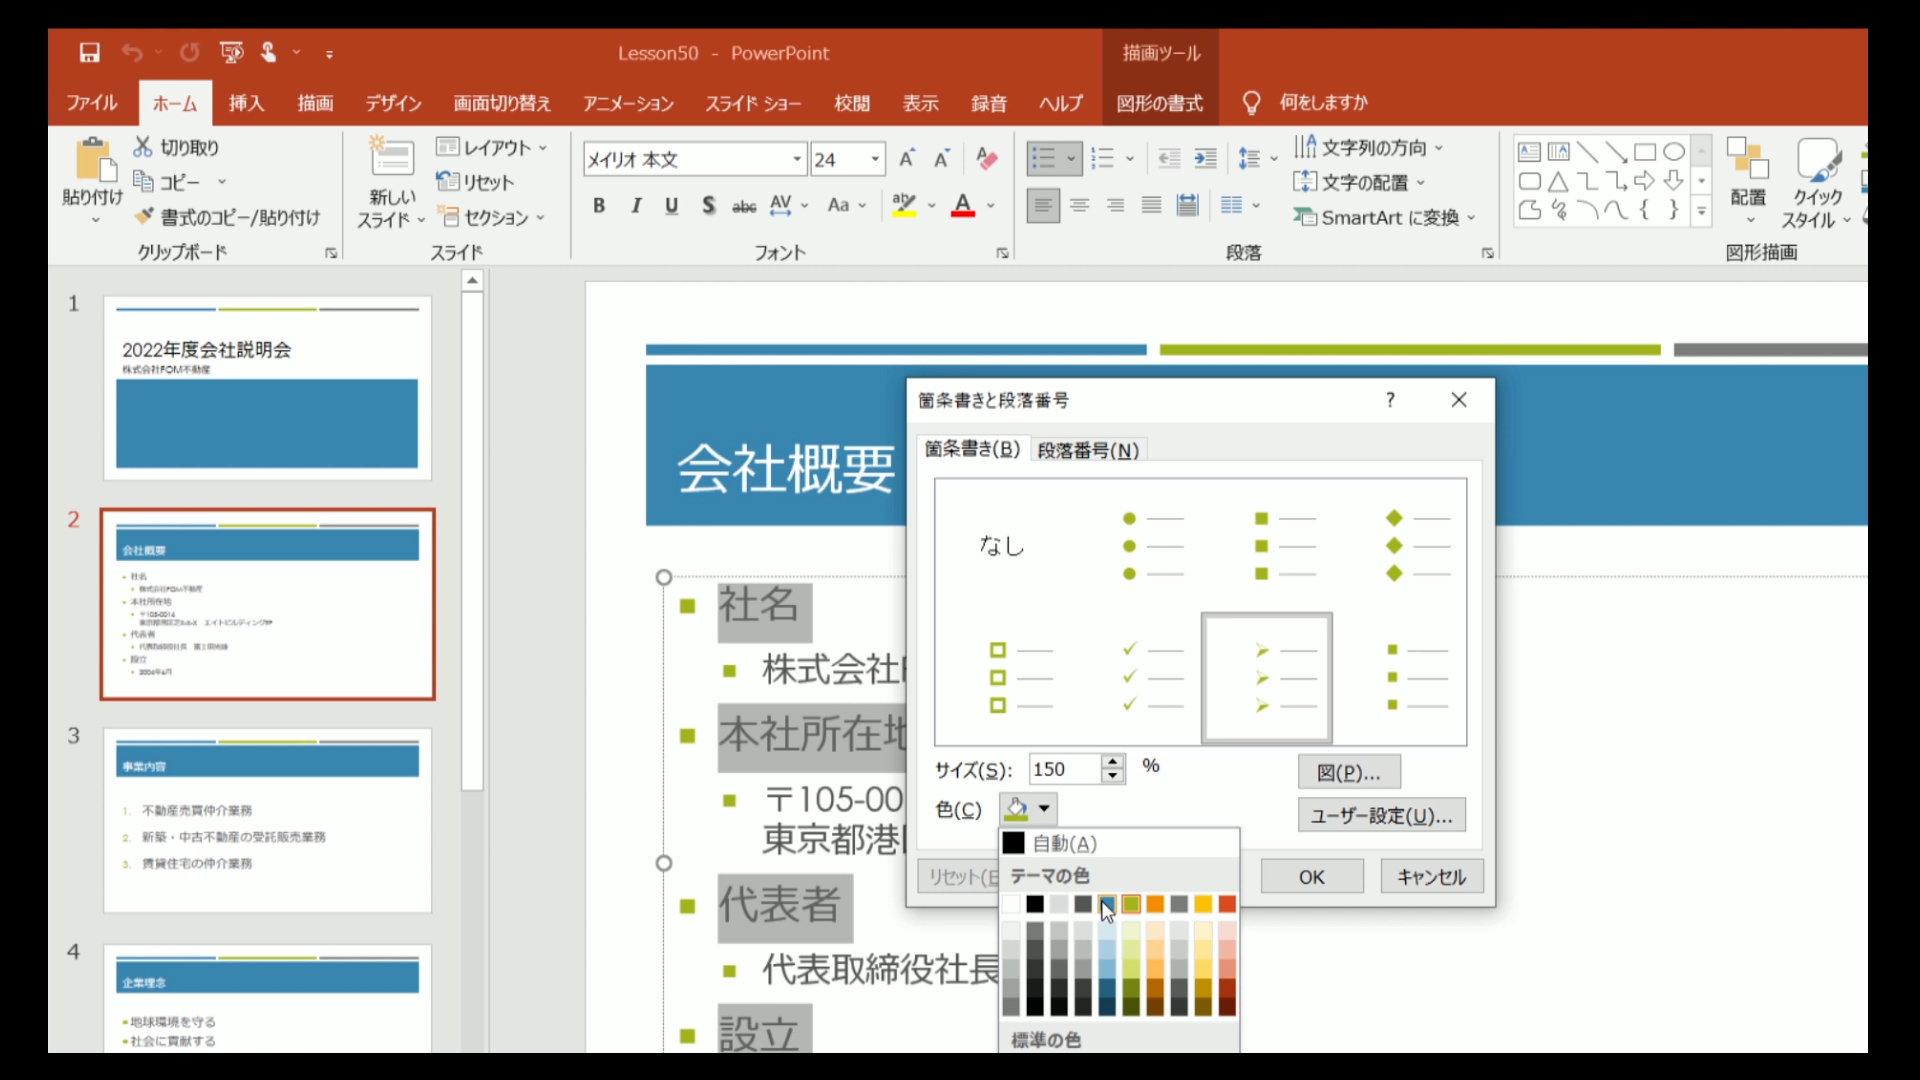
Task: Increase list indent level icon
Action: pyautogui.click(x=1205, y=158)
